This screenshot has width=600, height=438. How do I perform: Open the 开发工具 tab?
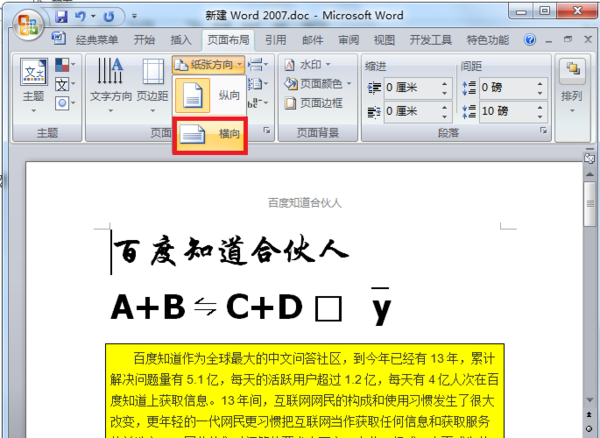pos(431,40)
